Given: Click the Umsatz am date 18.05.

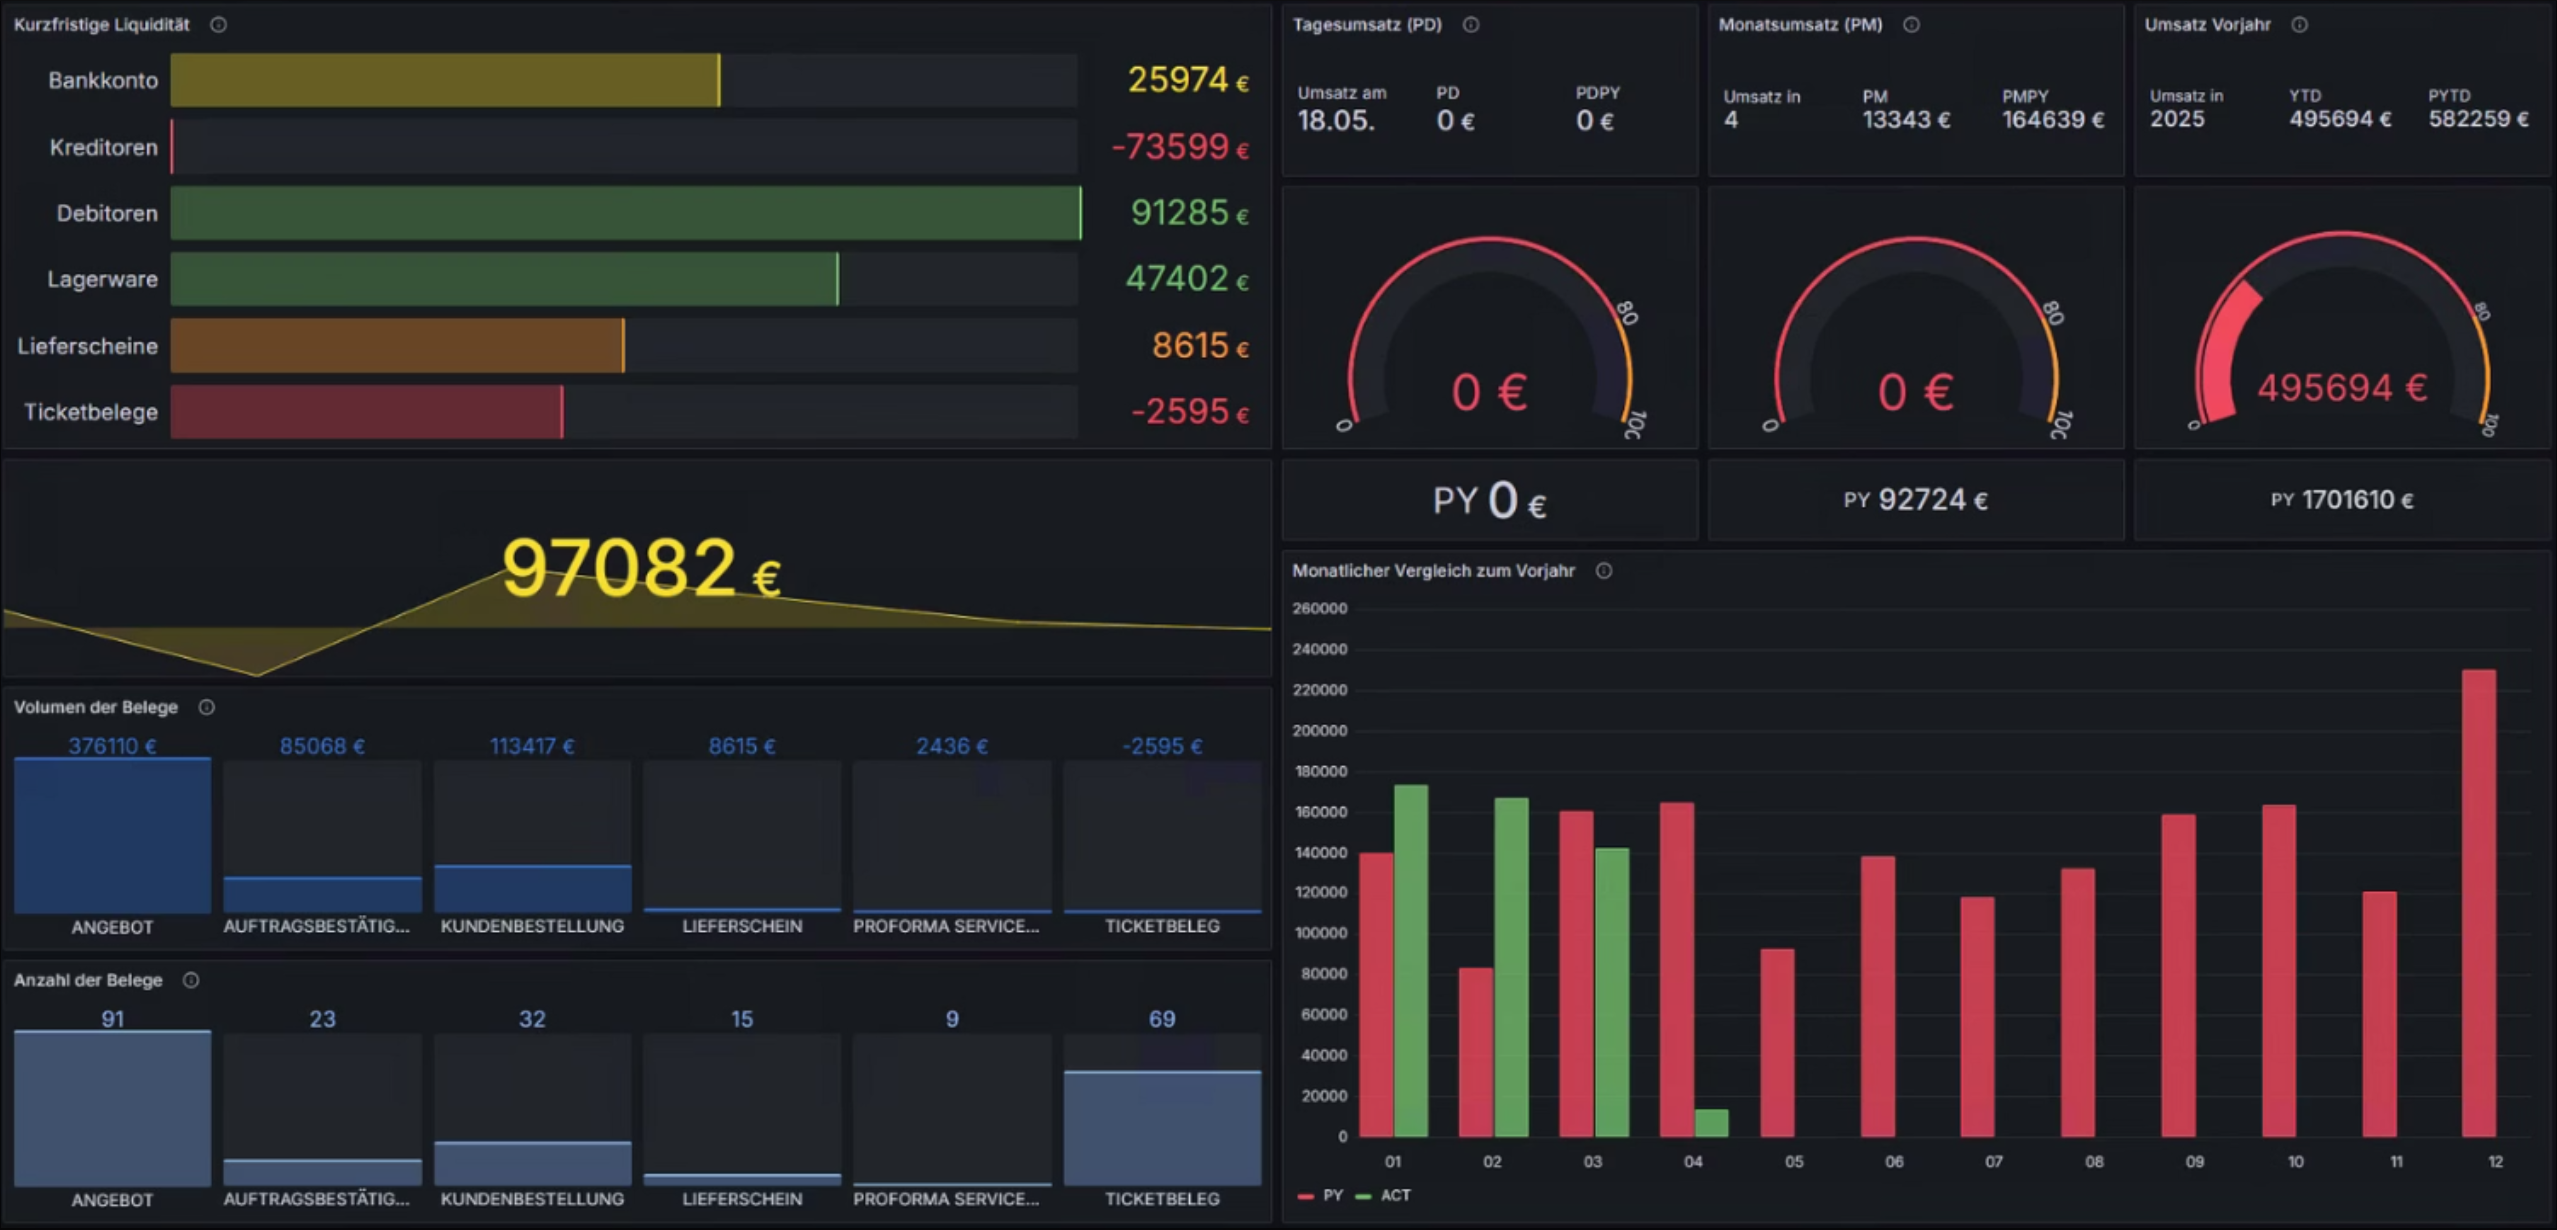Looking at the screenshot, I should (x=1336, y=121).
